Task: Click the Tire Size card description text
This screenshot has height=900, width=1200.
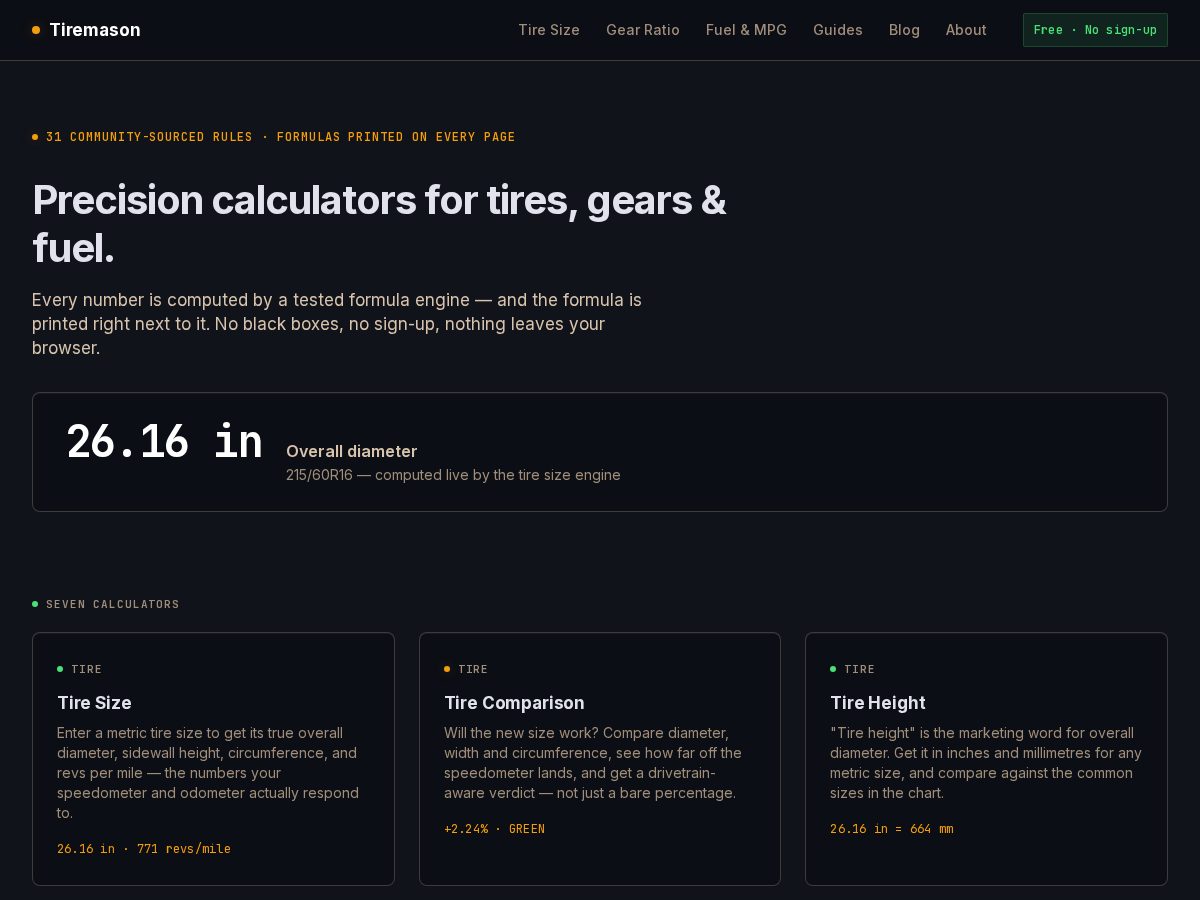Action: point(208,773)
